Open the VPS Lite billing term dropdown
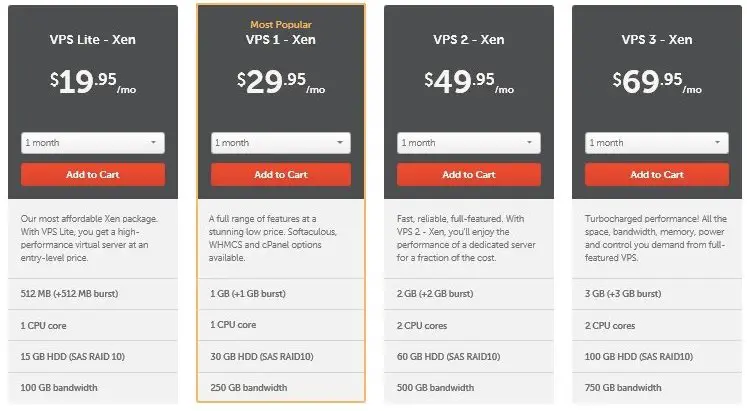 pyautogui.click(x=92, y=143)
